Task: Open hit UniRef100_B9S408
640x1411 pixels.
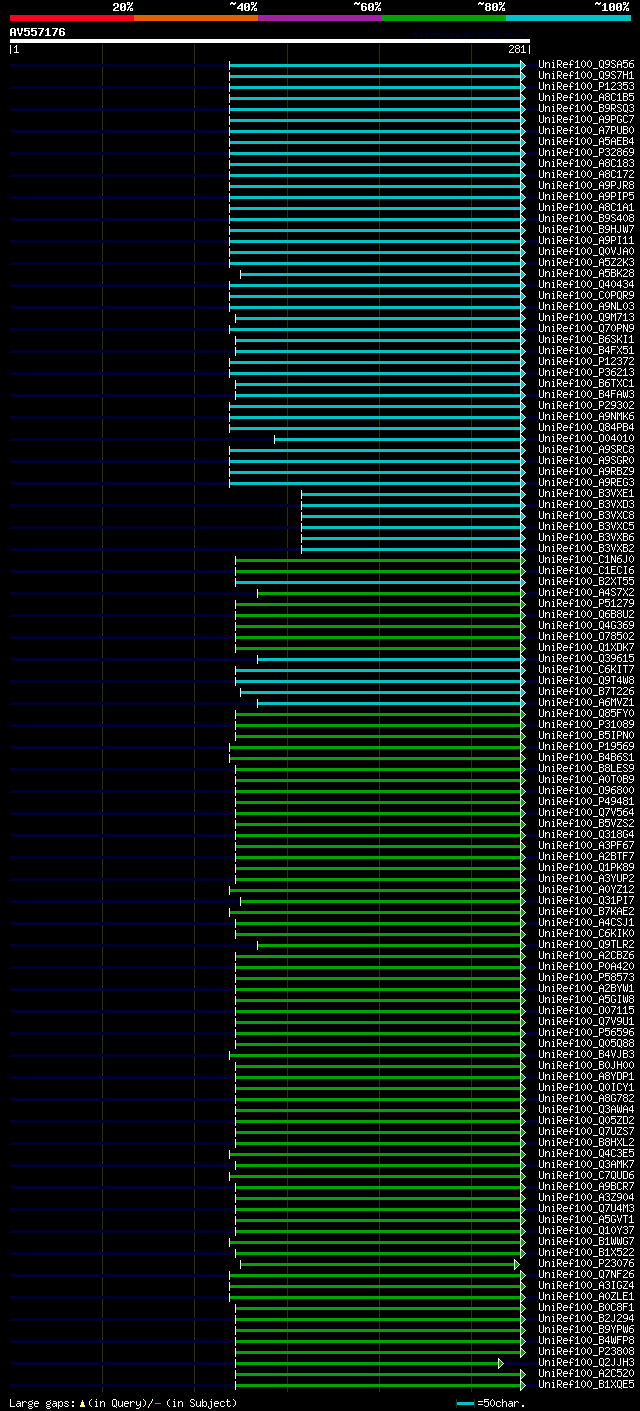Action: tap(586, 219)
